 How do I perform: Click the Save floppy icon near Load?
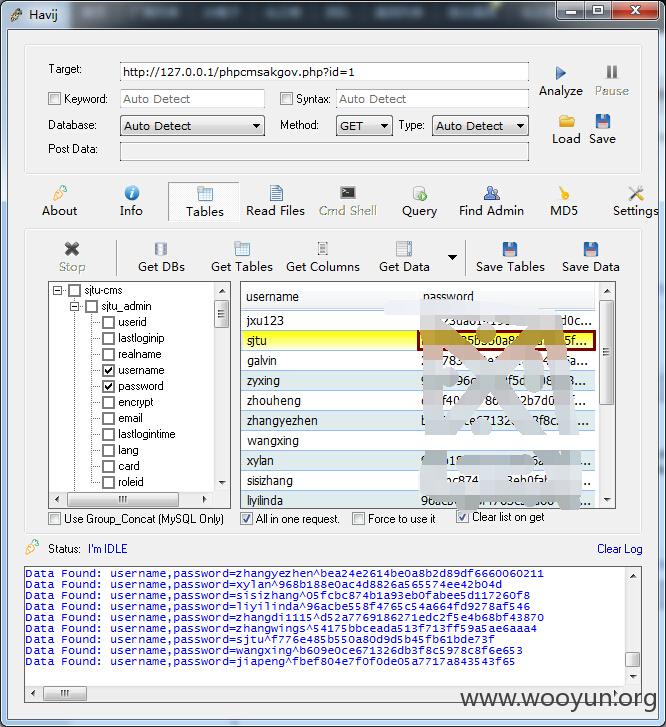coord(602,121)
